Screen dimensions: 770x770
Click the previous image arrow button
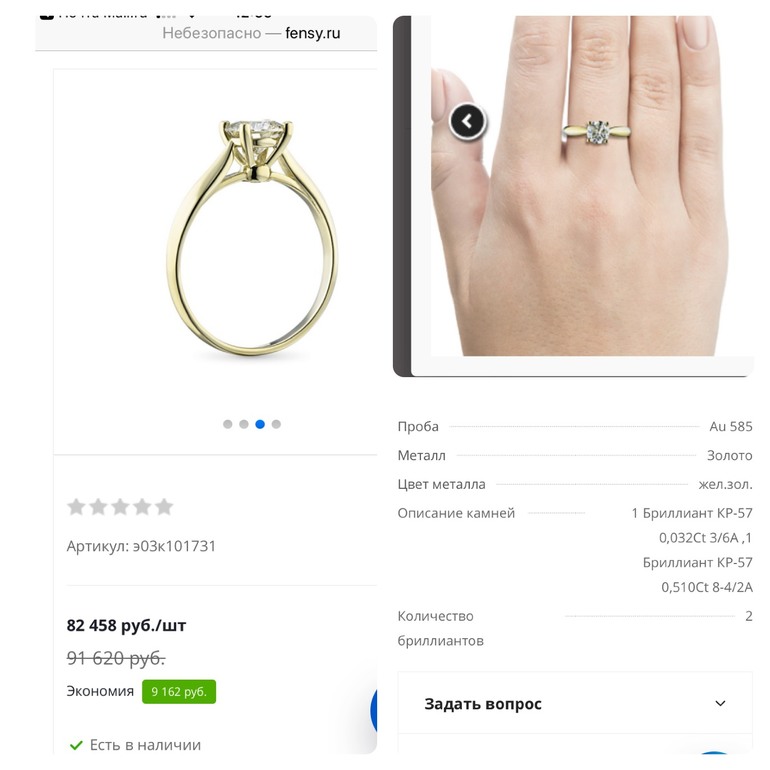tap(467, 121)
